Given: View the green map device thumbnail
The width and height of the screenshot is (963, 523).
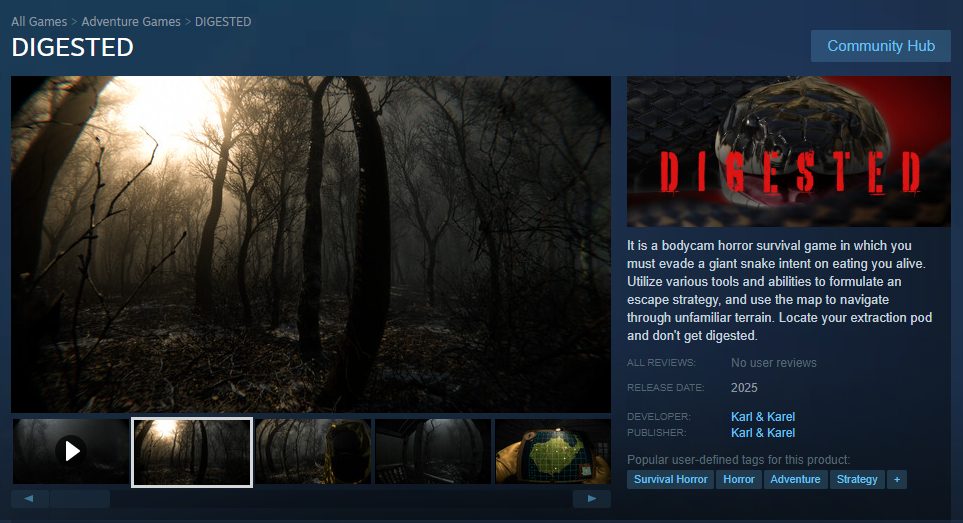Looking at the screenshot, I should pyautogui.click(x=553, y=452).
